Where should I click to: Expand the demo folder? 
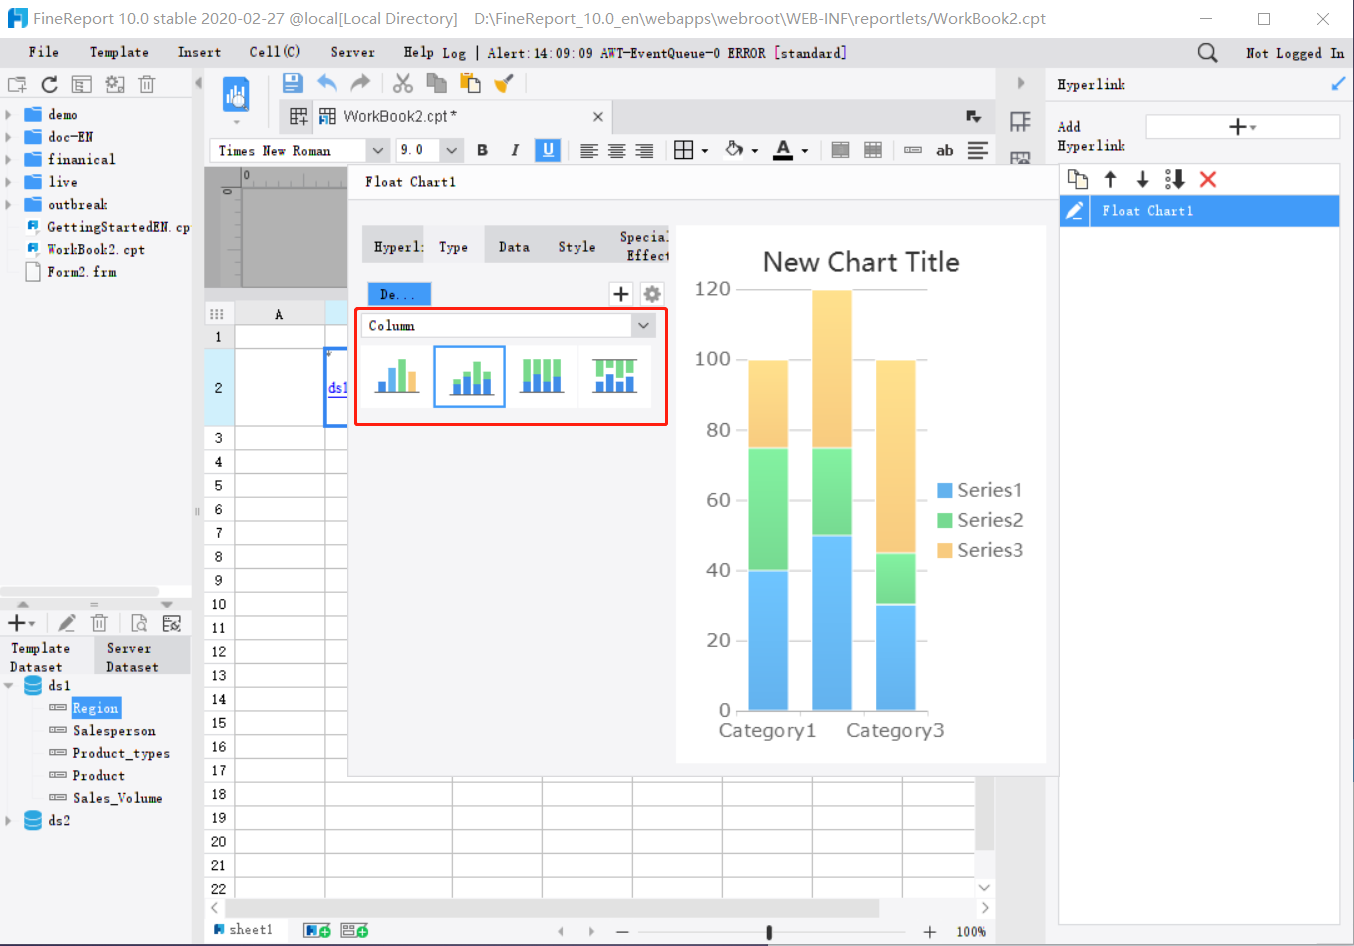(x=9, y=115)
